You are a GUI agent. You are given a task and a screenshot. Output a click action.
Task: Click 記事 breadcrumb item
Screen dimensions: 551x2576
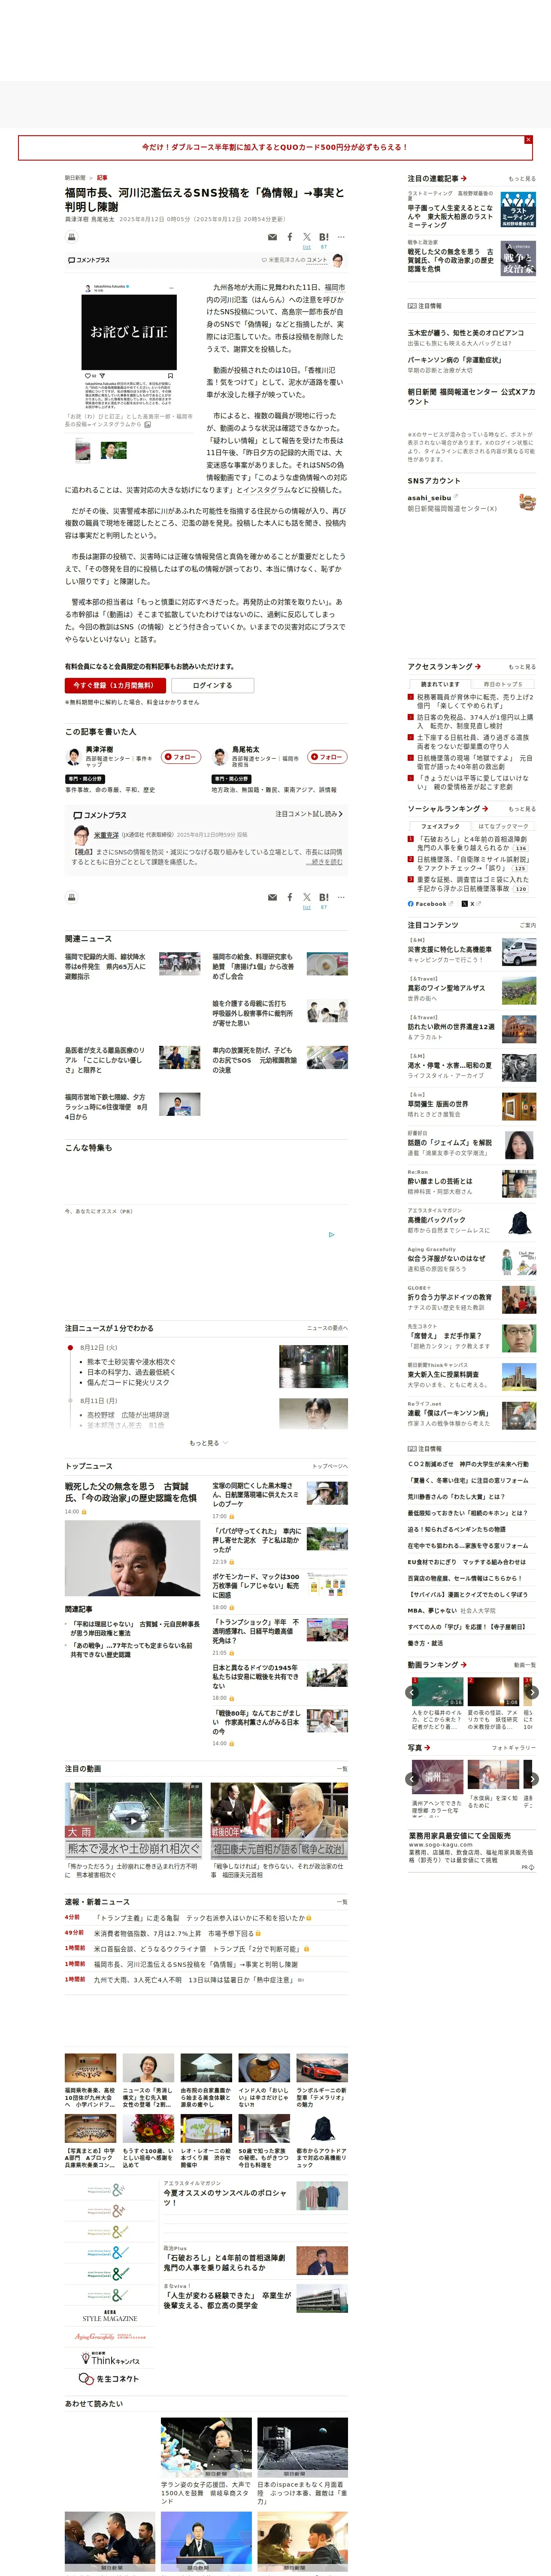(x=102, y=178)
